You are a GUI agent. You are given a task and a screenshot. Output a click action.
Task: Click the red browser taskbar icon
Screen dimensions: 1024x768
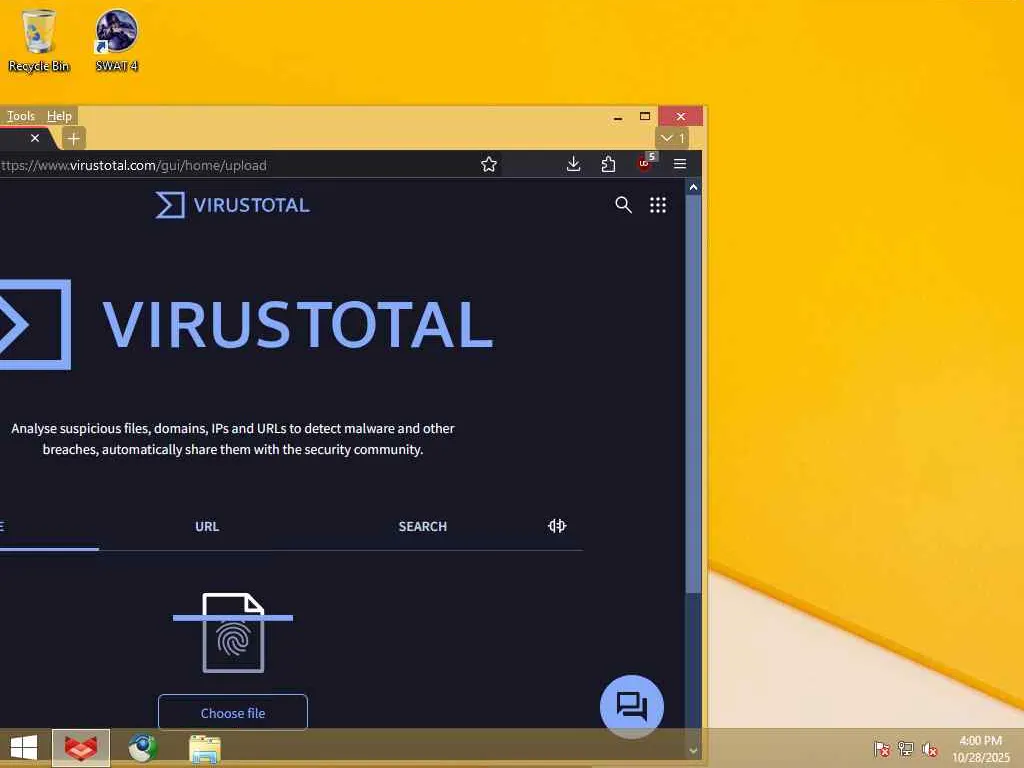(81, 748)
